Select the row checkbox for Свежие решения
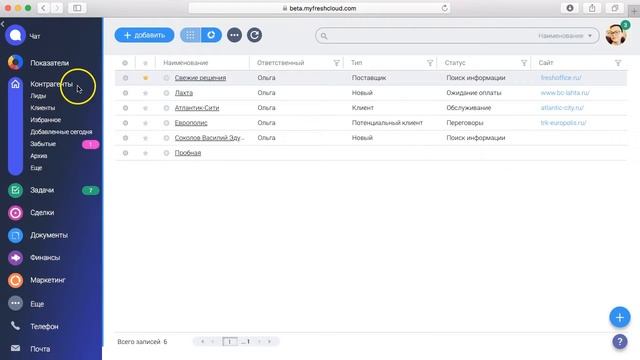The image size is (640, 360). click(x=125, y=78)
